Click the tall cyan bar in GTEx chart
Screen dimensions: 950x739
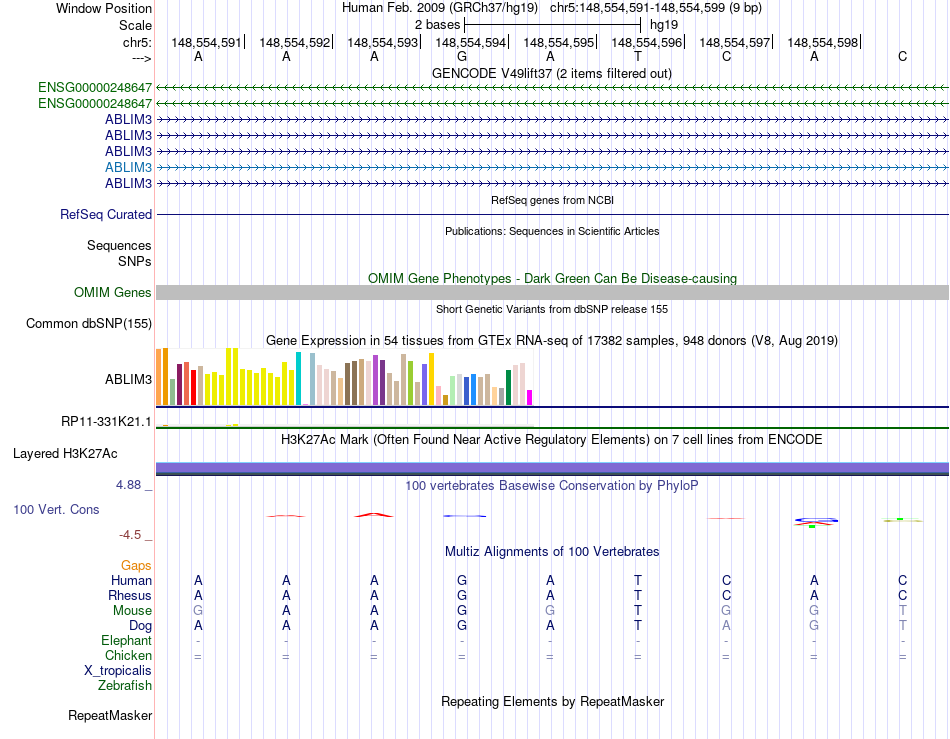point(298,378)
